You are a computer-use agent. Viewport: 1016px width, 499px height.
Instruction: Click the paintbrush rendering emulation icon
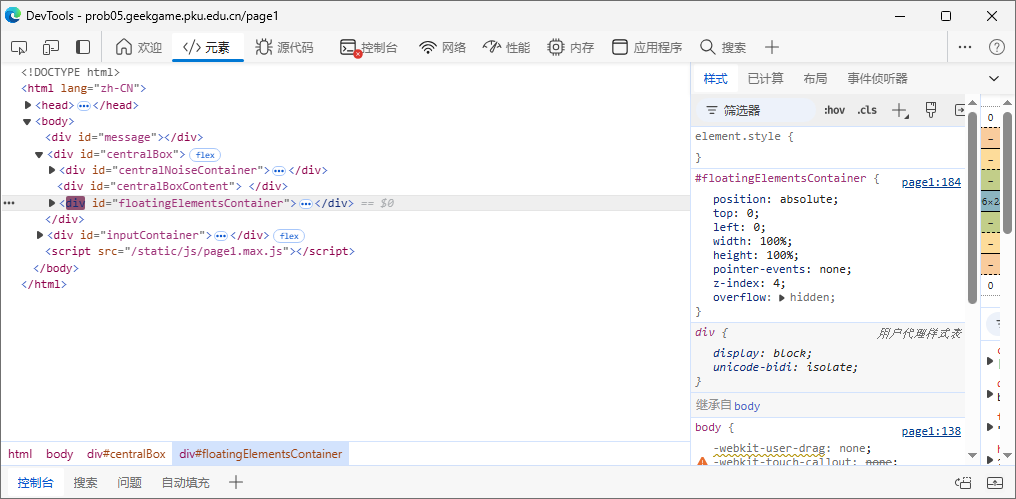(930, 110)
